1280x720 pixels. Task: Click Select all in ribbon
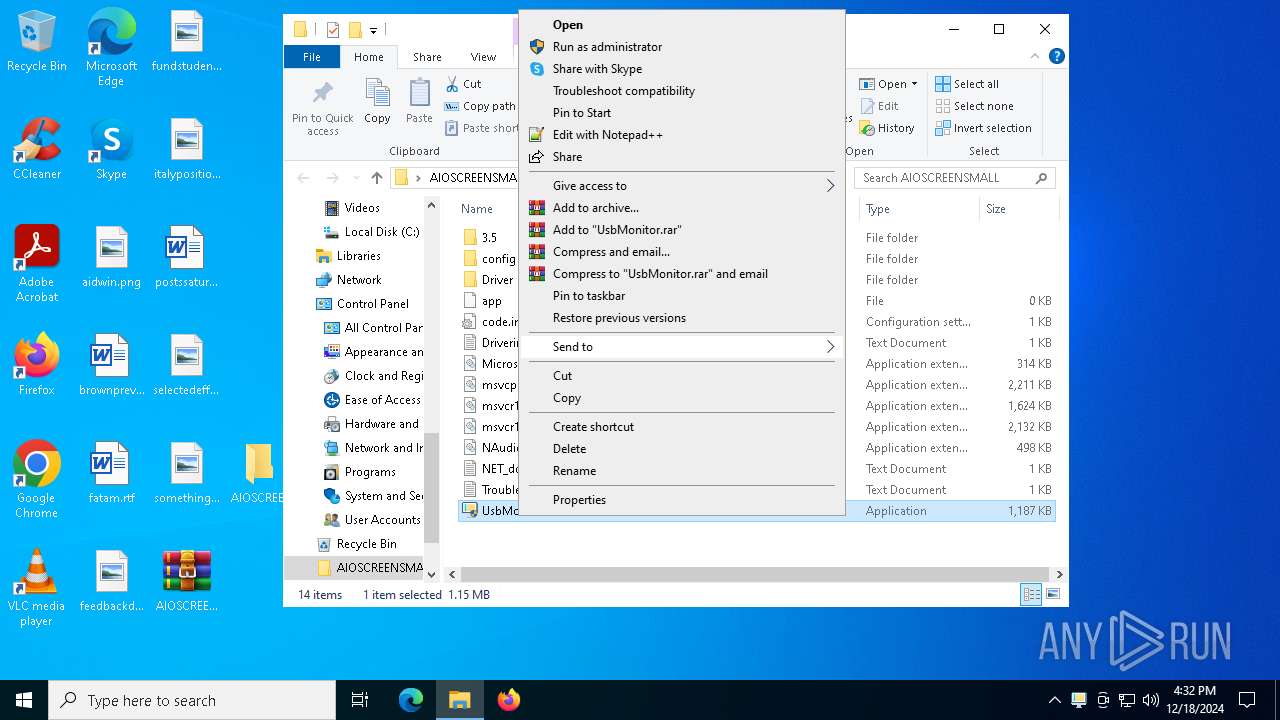[967, 84]
